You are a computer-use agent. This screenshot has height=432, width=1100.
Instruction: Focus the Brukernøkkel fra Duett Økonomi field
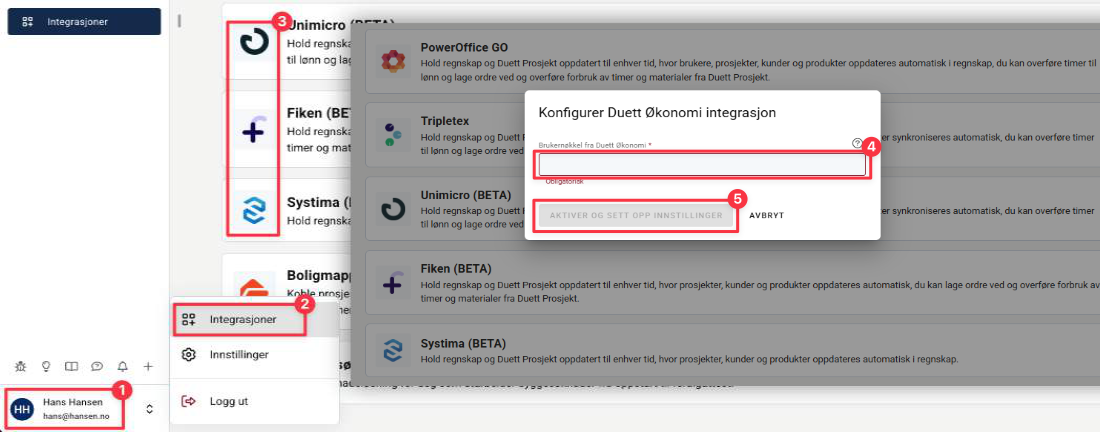702,165
